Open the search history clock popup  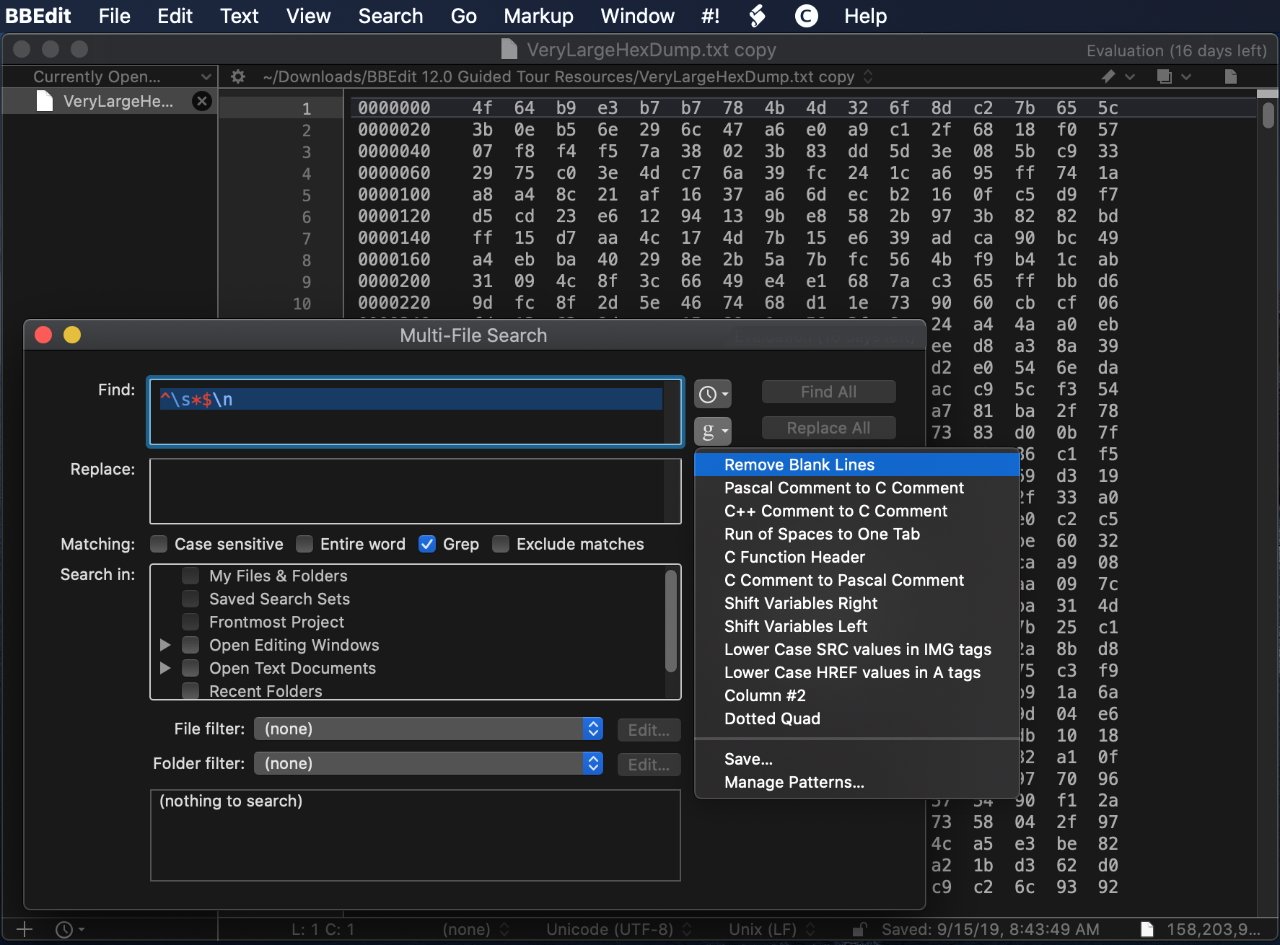point(713,394)
